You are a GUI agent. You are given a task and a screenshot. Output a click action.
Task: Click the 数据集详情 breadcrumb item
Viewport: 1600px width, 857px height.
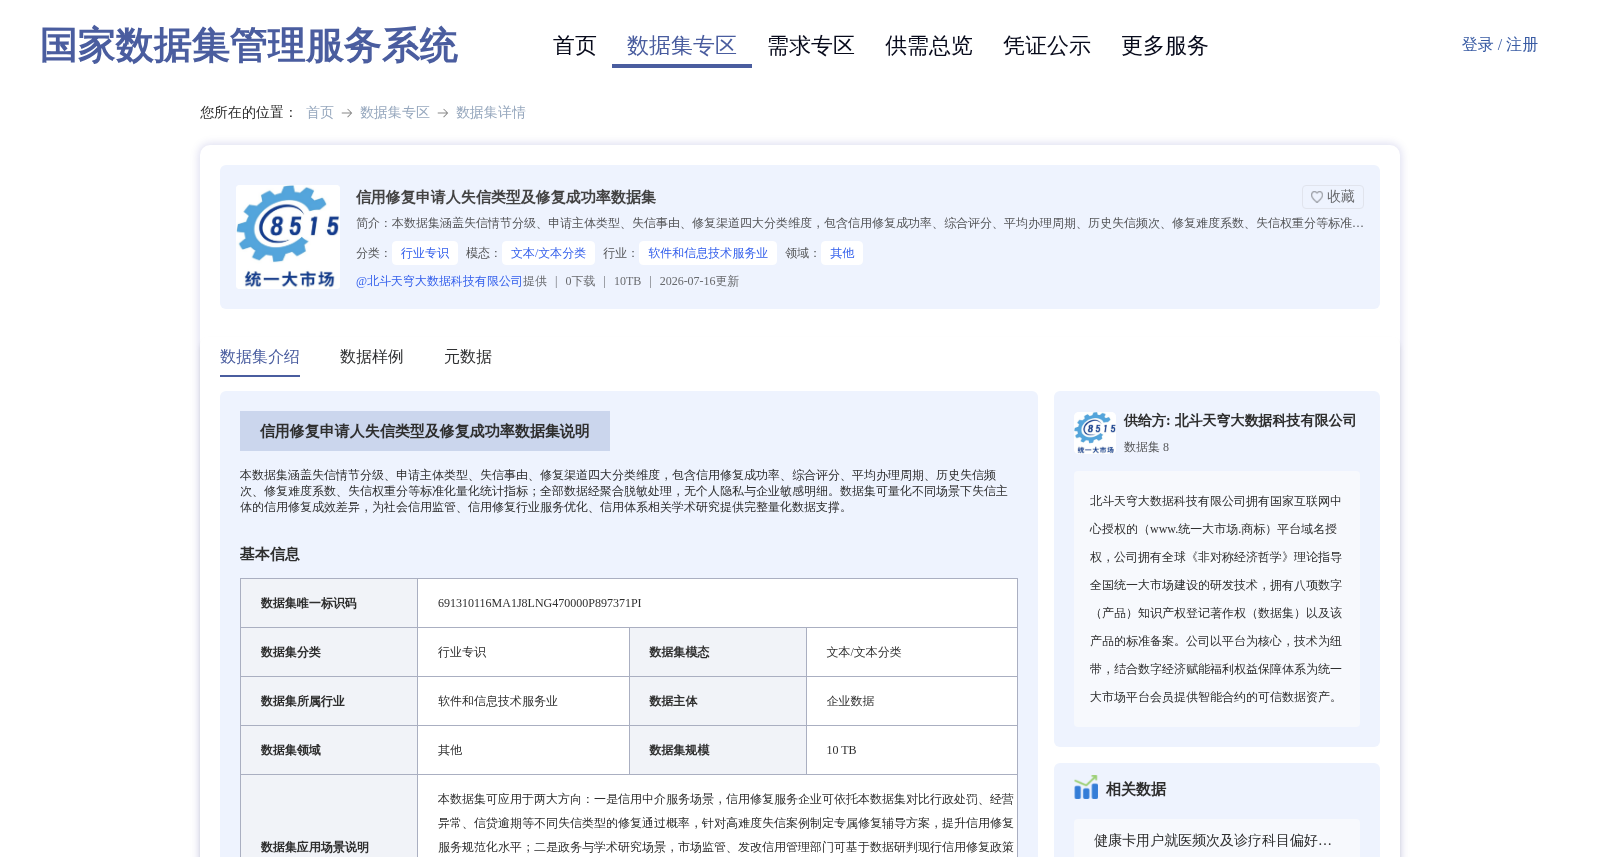pos(491,113)
